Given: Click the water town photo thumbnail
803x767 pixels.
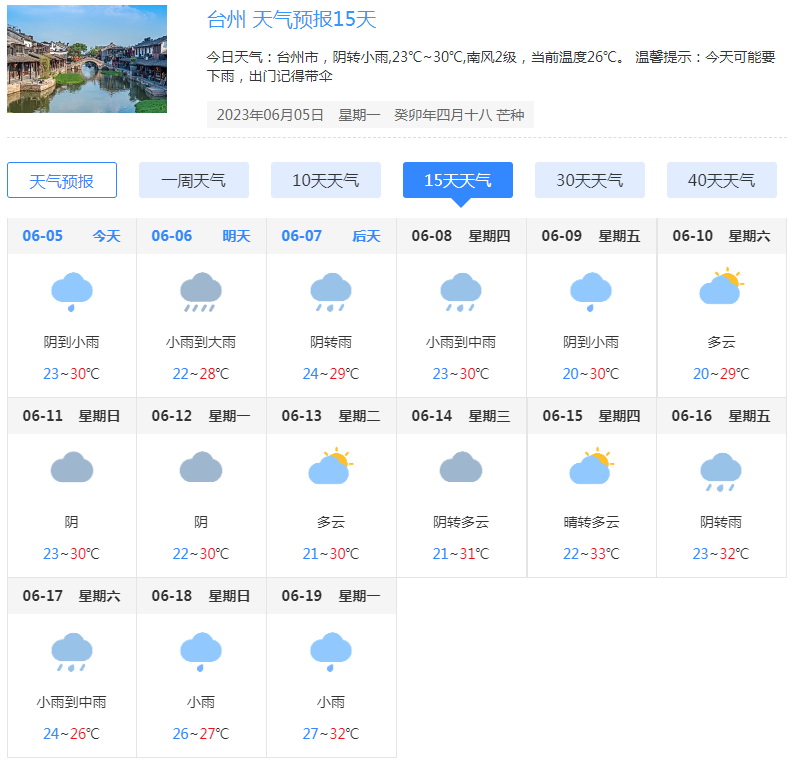Looking at the screenshot, I should coord(87,59).
